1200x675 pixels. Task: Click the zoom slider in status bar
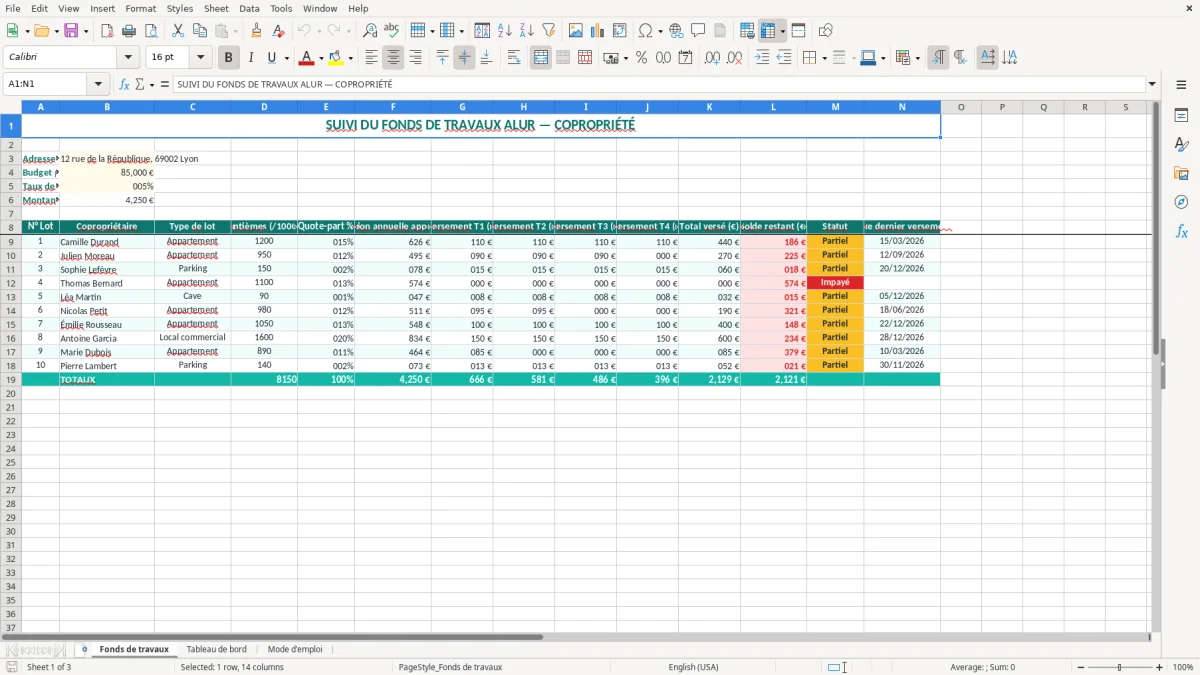1120,667
